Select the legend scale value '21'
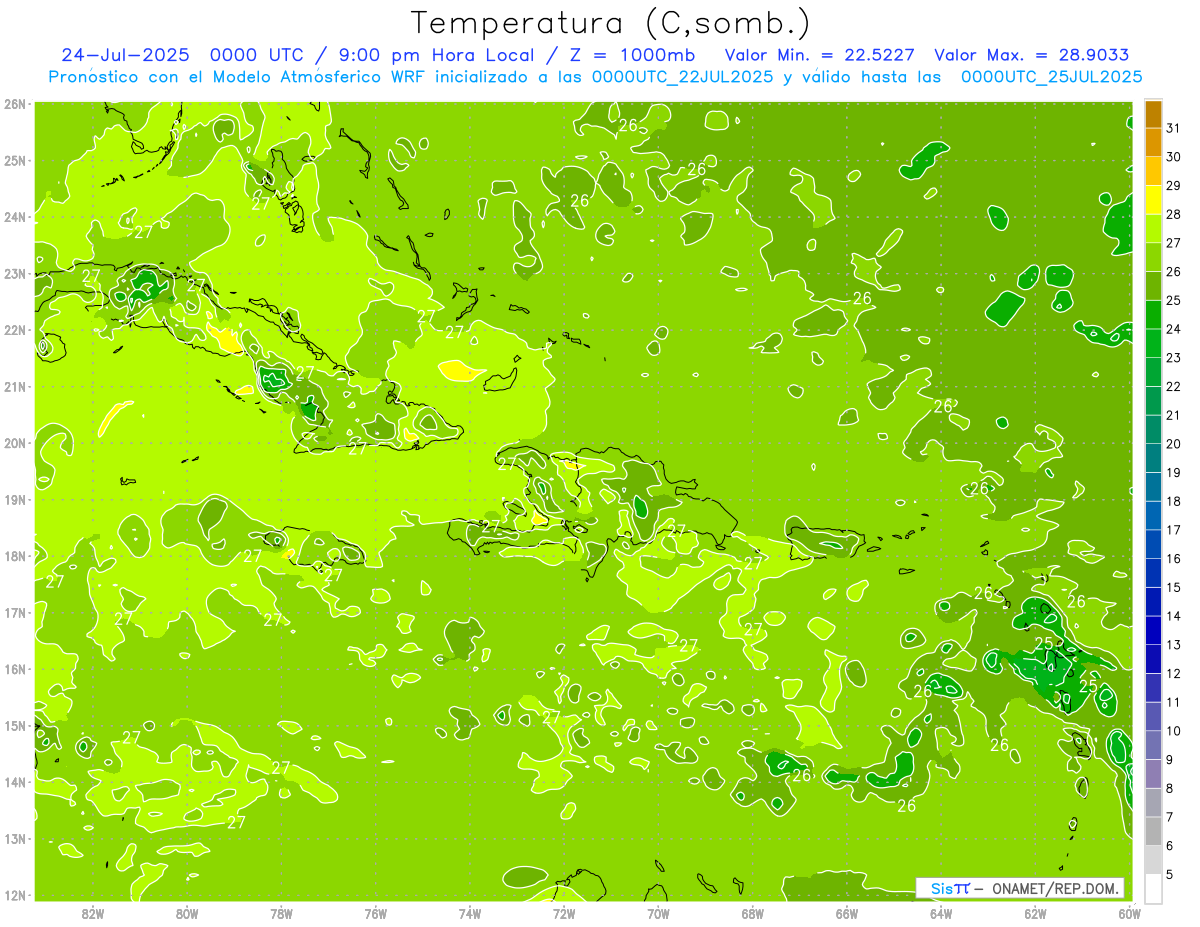Viewport: 1200px width, 927px height. 1174,415
